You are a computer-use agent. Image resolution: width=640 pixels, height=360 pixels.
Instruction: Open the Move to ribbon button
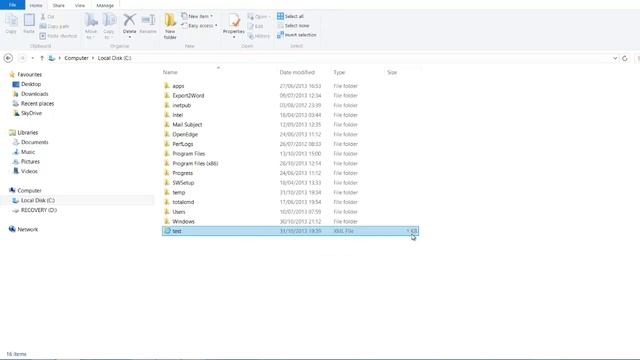point(91,26)
